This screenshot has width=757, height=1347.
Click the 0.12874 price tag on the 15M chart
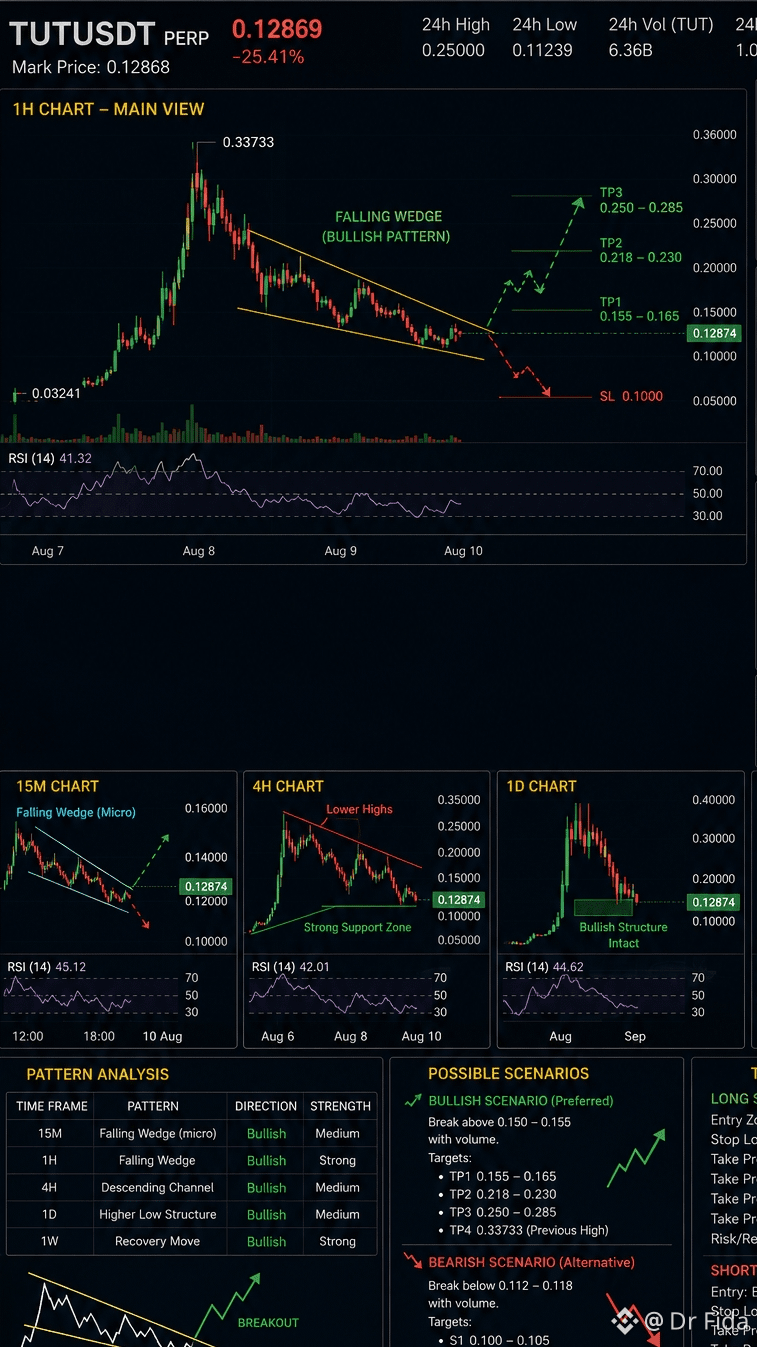205,886
